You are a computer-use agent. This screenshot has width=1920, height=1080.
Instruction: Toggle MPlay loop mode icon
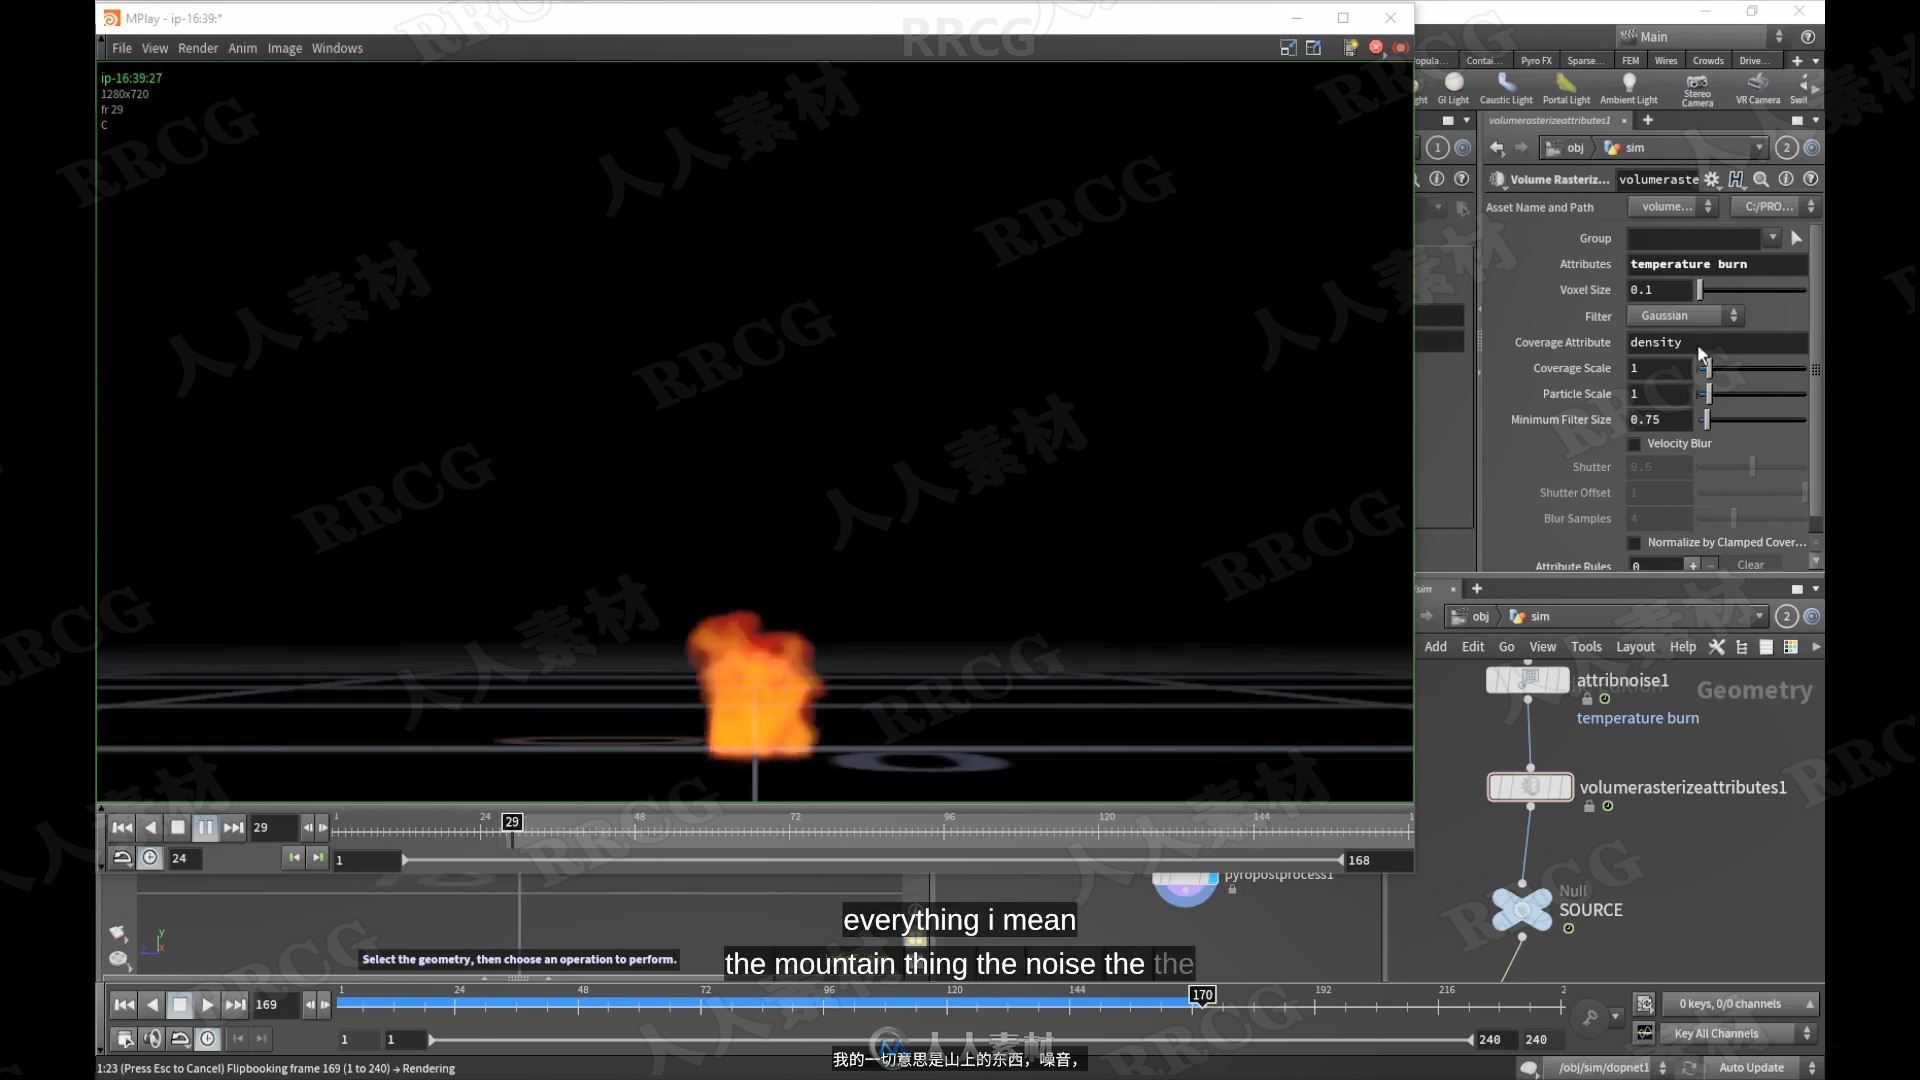click(x=122, y=858)
